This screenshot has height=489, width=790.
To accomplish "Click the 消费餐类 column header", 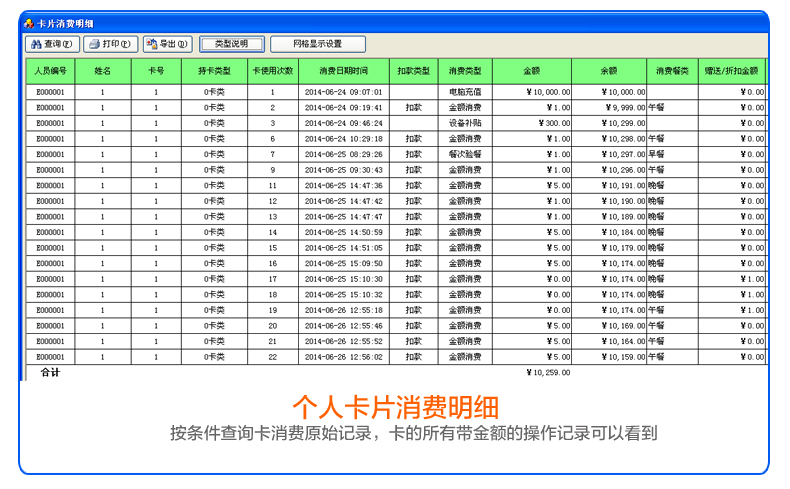I will [672, 71].
